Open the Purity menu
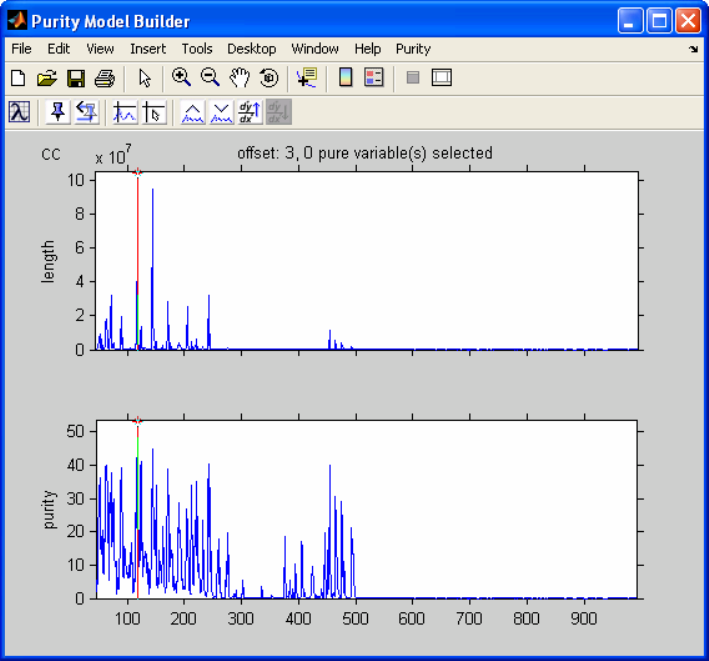This screenshot has height=661, width=709. 413,48
